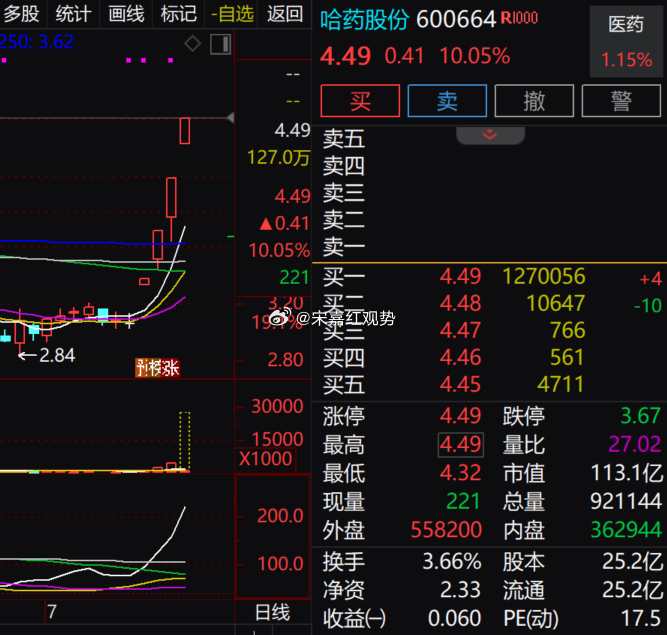Click the 撤 cancel order button
Image resolution: width=667 pixels, height=635 pixels.
pyautogui.click(x=534, y=101)
